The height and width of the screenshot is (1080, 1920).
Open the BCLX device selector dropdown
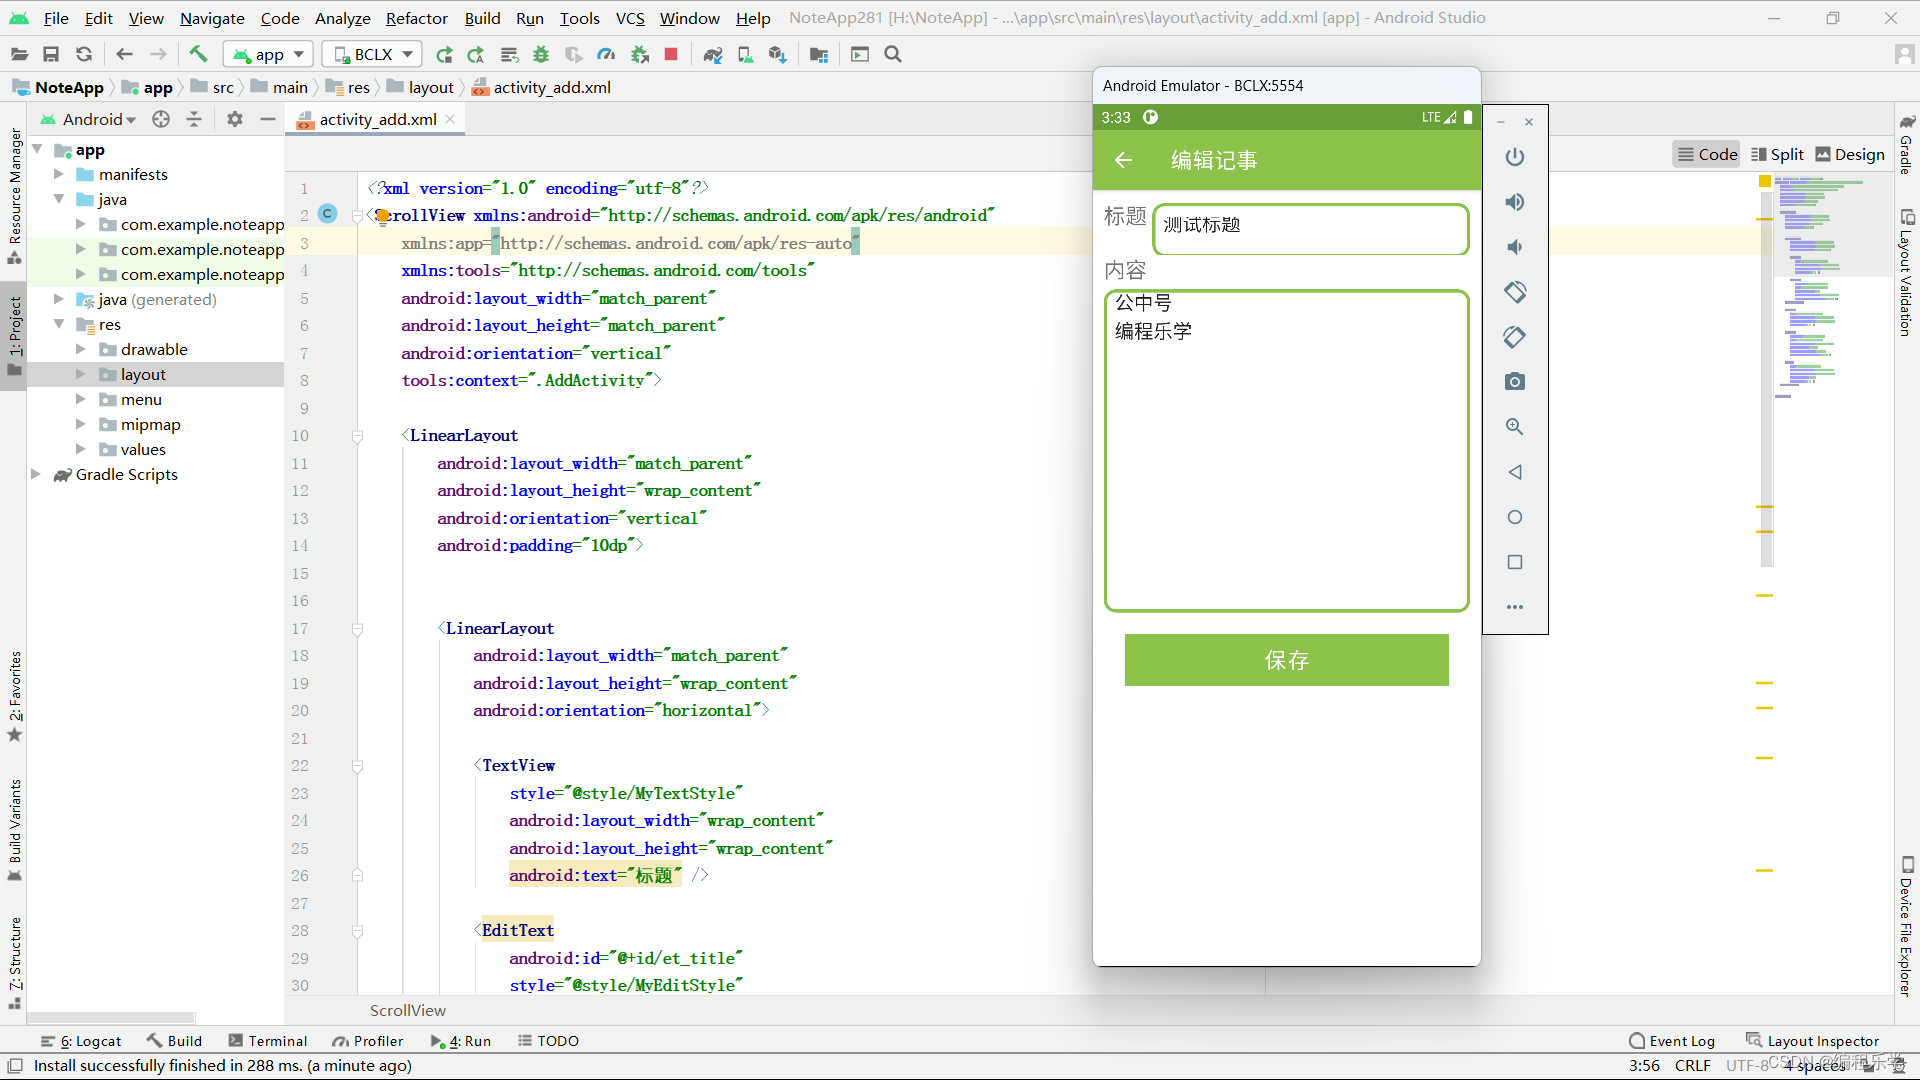[372, 54]
